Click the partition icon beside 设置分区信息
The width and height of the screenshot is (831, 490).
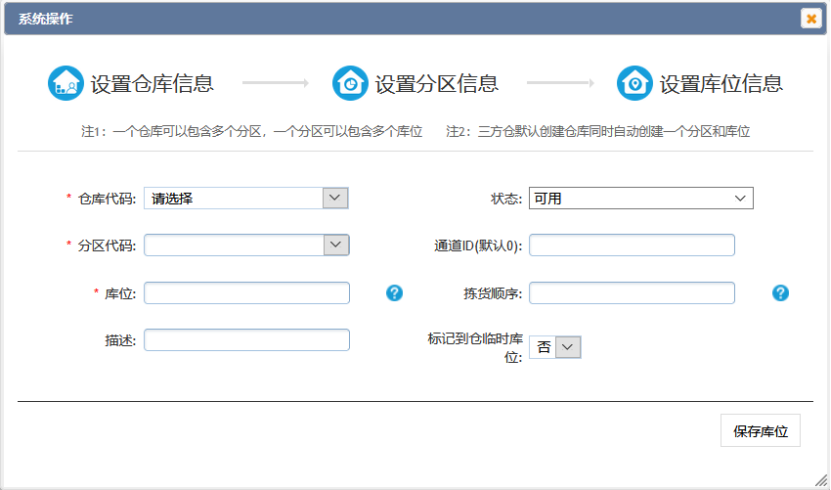(350, 83)
